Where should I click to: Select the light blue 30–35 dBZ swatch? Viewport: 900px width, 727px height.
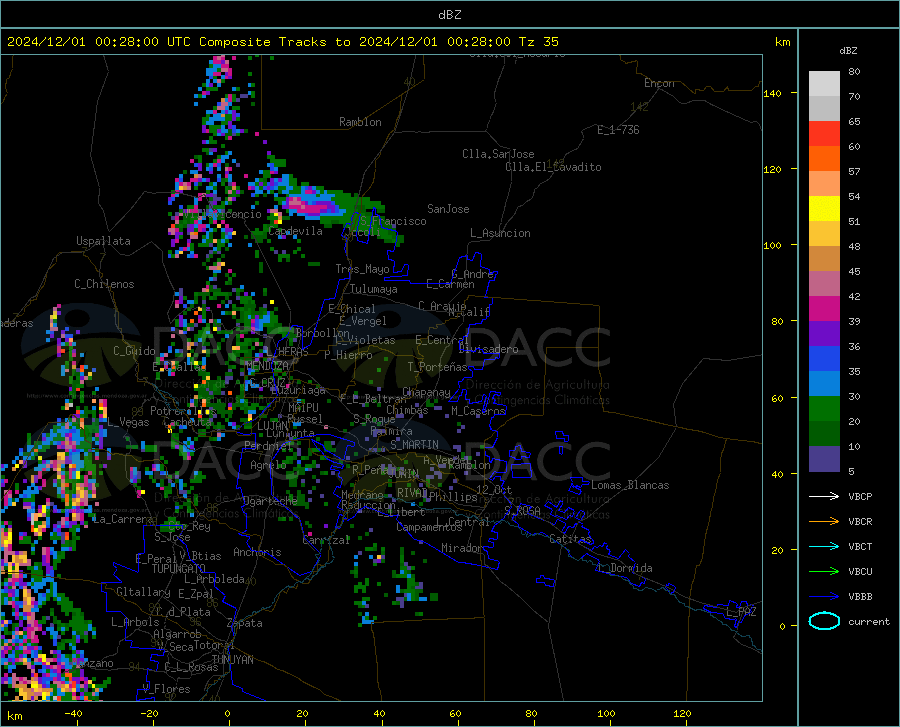(824, 384)
